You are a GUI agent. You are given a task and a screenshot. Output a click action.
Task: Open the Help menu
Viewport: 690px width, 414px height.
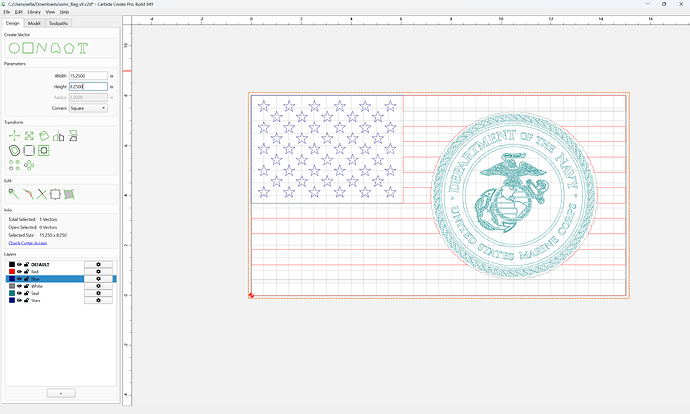tap(64, 12)
